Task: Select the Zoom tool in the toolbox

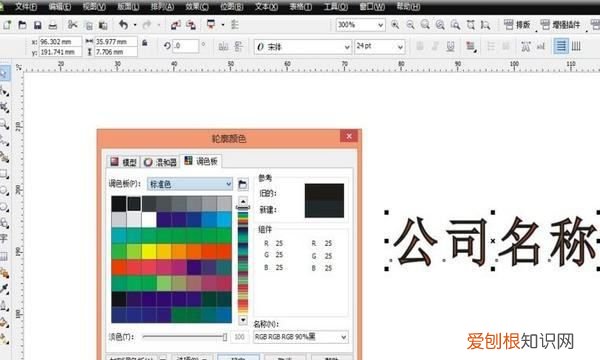Action: pos(4,124)
